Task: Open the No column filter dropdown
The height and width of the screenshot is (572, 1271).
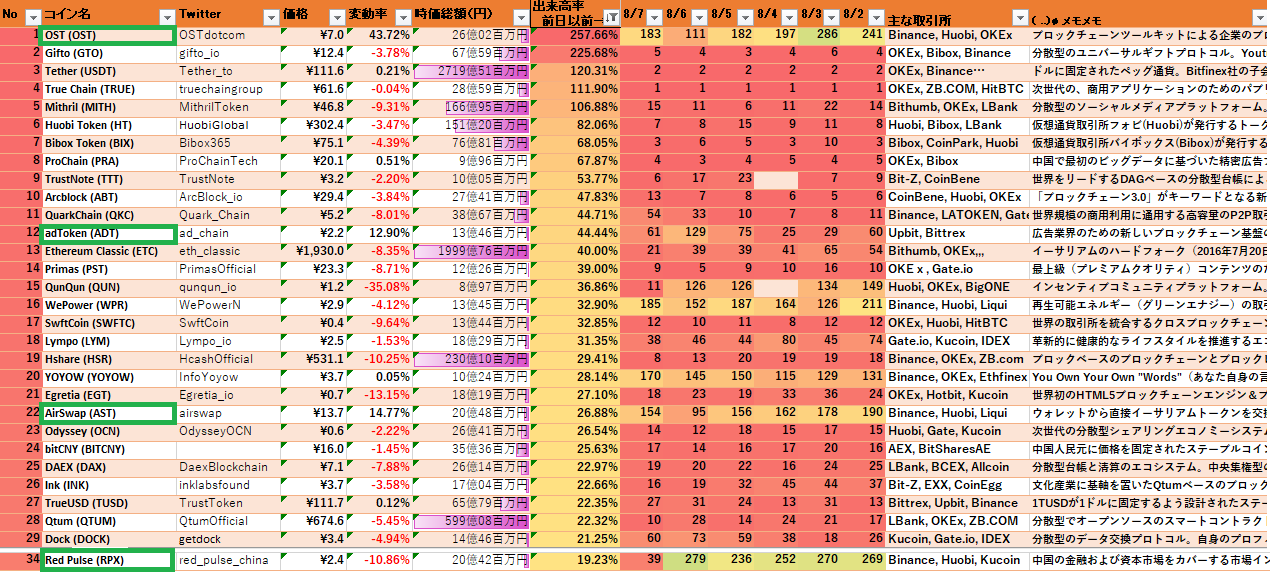Action: pos(32,17)
